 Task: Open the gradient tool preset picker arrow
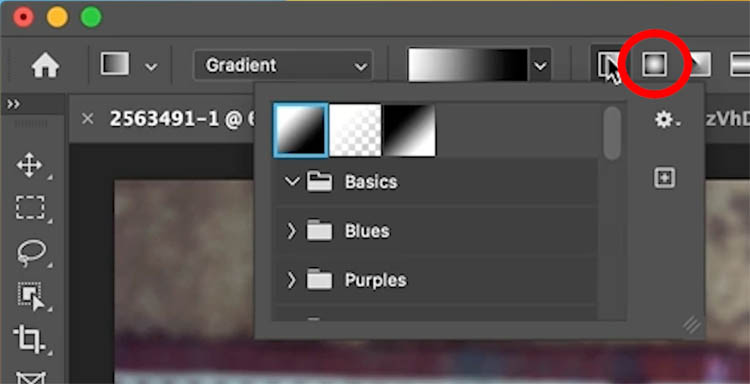(x=151, y=66)
